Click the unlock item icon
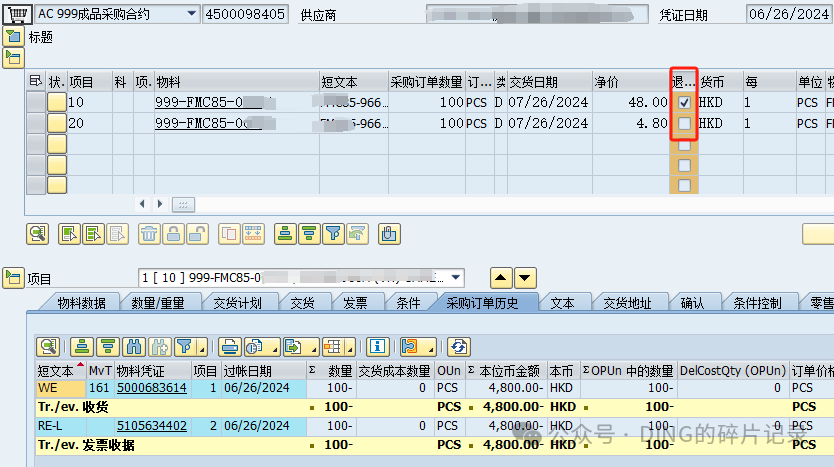 pyautogui.click(x=197, y=234)
